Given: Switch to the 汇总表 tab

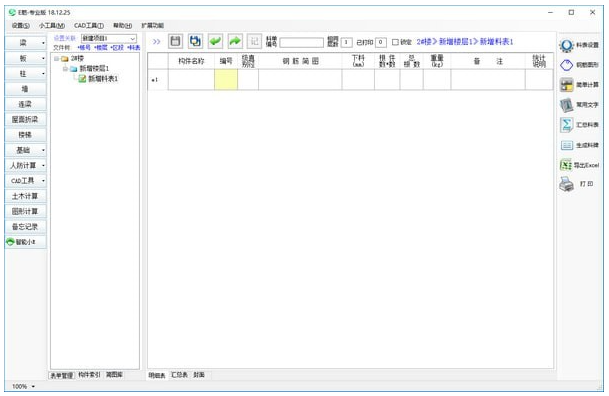Looking at the screenshot, I should point(179,375).
